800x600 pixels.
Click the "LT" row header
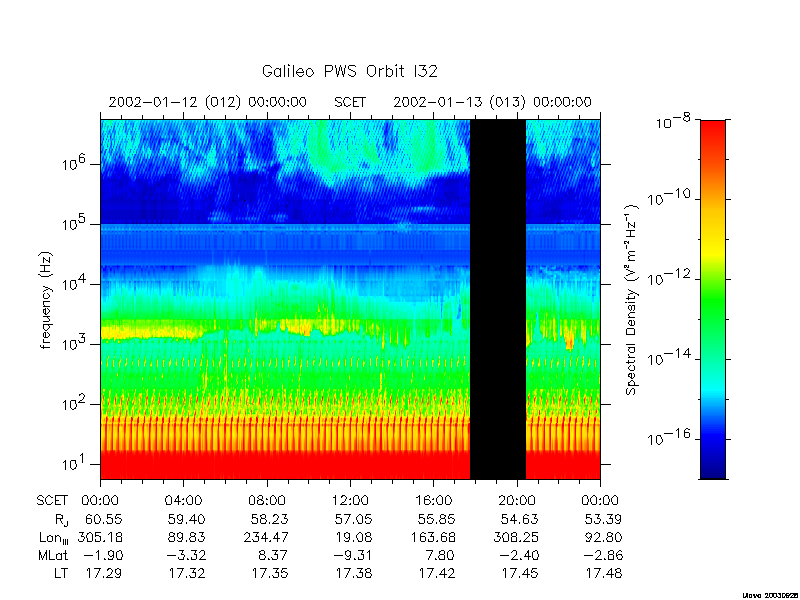(x=61, y=574)
